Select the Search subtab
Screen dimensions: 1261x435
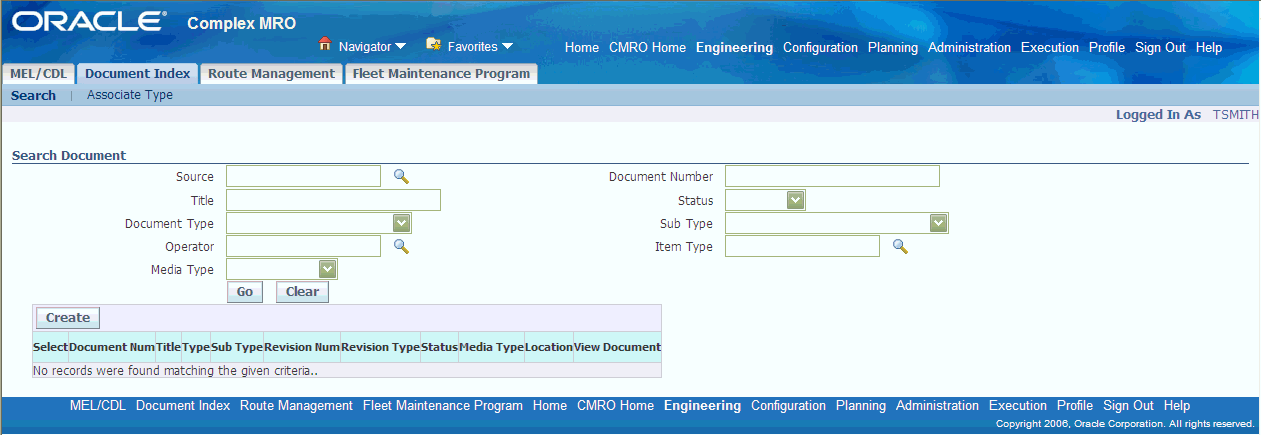pos(34,96)
